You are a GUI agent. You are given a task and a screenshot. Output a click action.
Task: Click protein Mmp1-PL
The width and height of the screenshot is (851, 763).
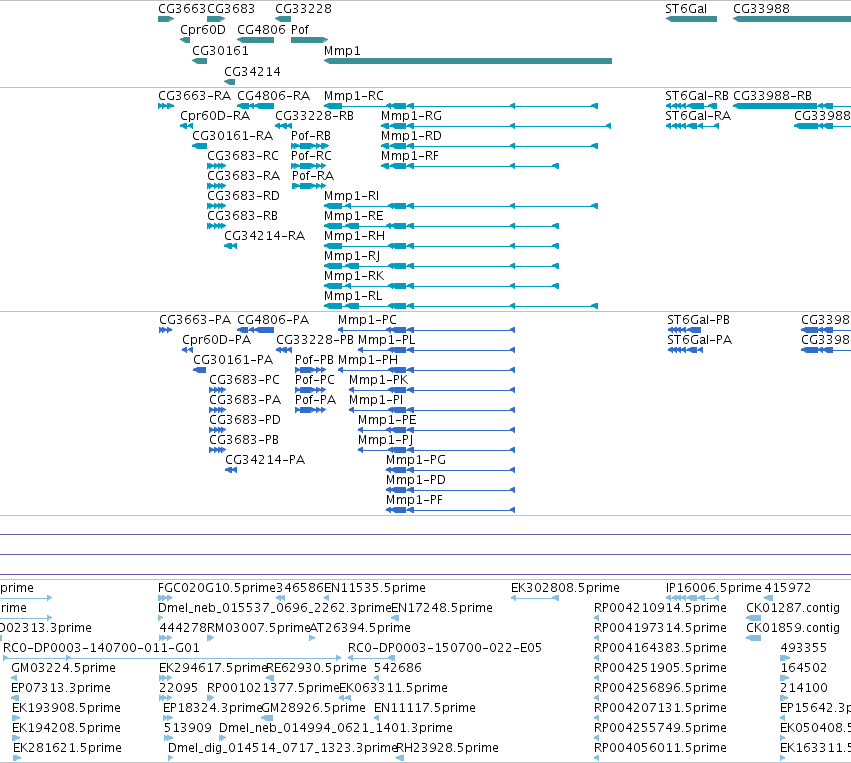pyautogui.click(x=436, y=350)
